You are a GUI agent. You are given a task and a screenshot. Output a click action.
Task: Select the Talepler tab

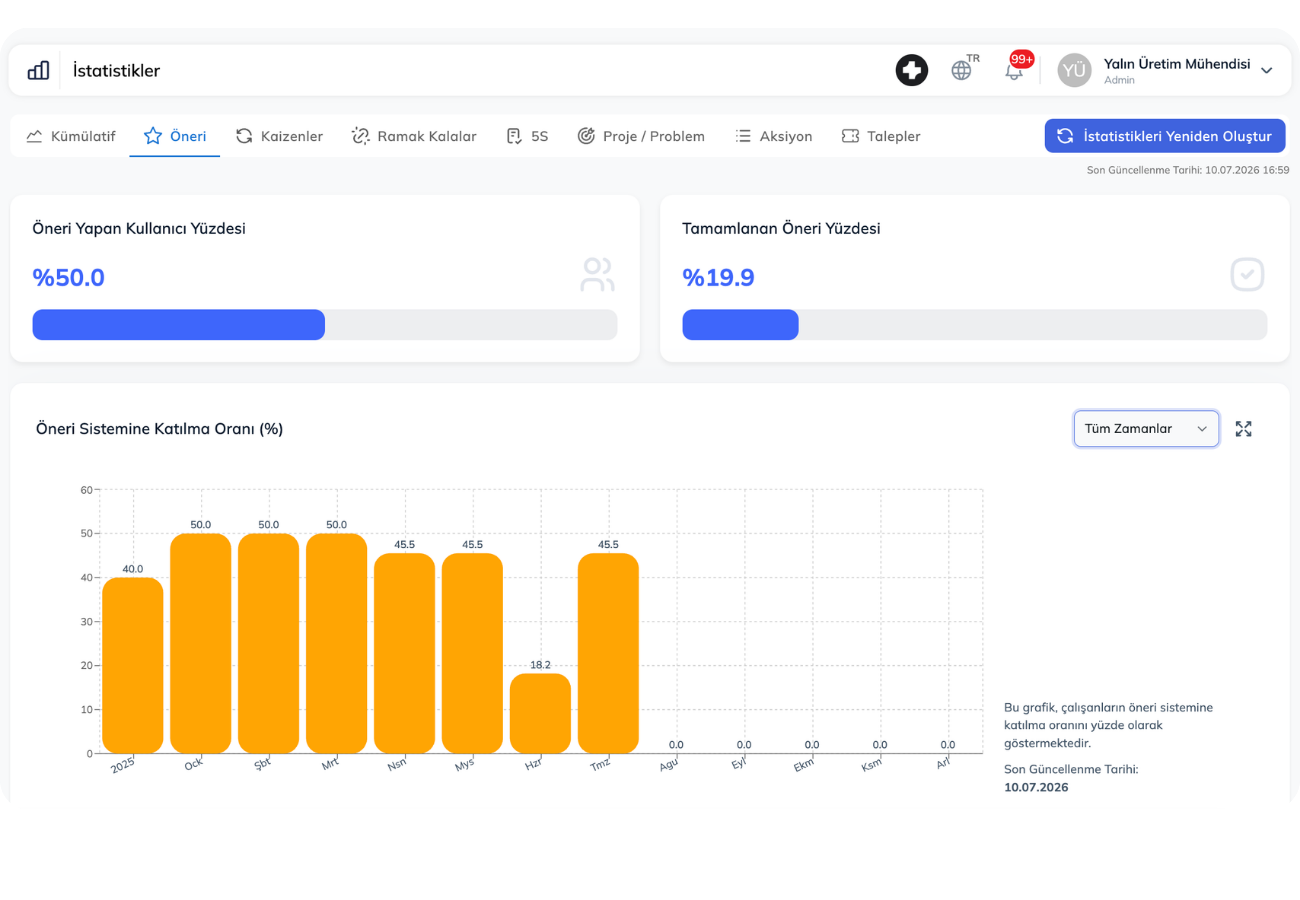point(880,136)
